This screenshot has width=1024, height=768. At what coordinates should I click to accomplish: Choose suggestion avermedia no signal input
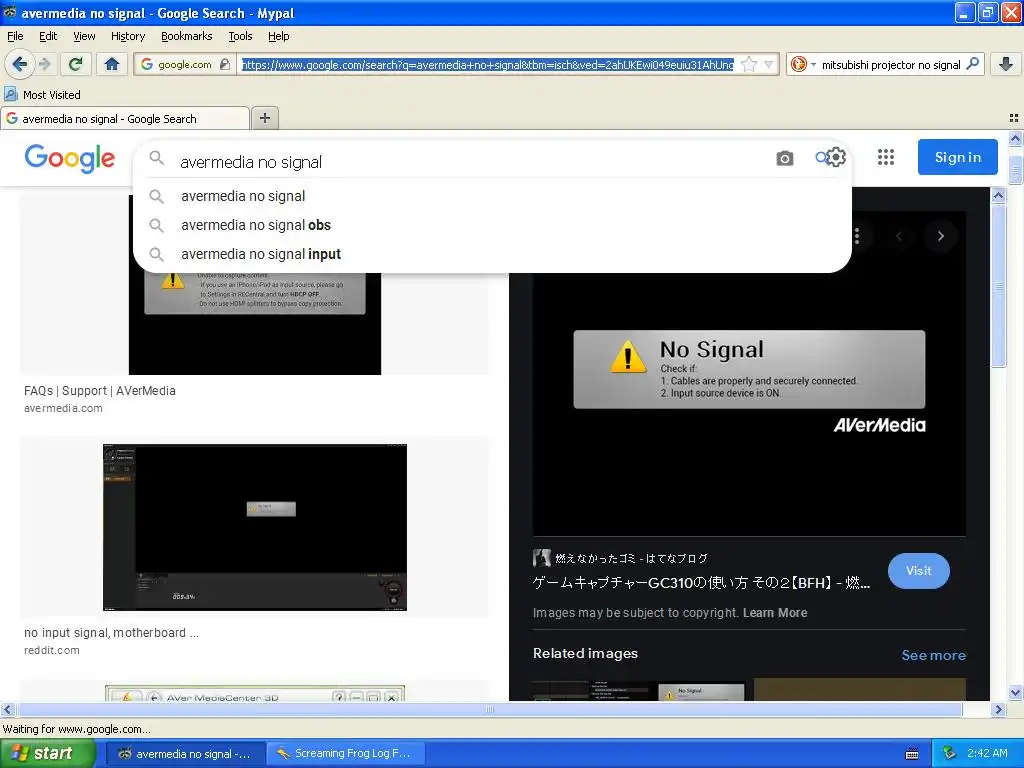pyautogui.click(x=492, y=254)
